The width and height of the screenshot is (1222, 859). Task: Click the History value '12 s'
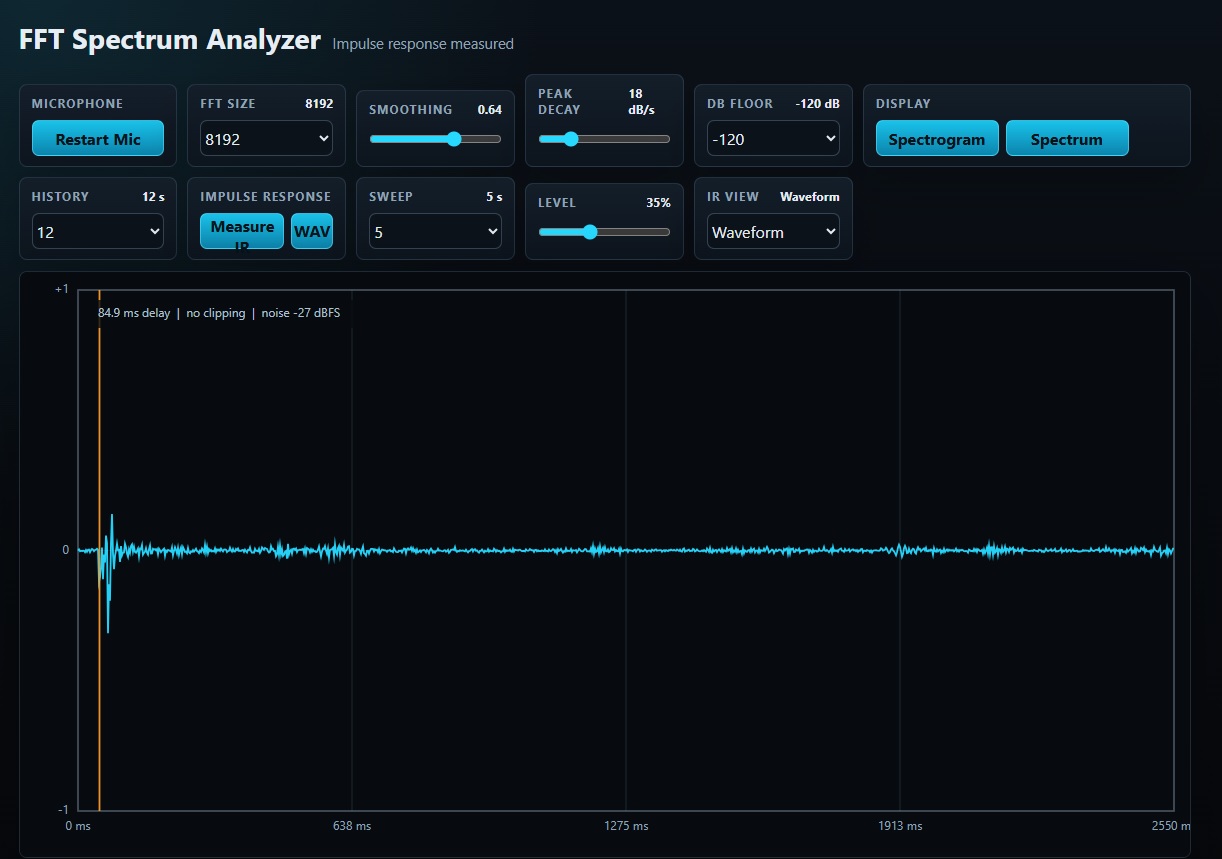coord(153,197)
